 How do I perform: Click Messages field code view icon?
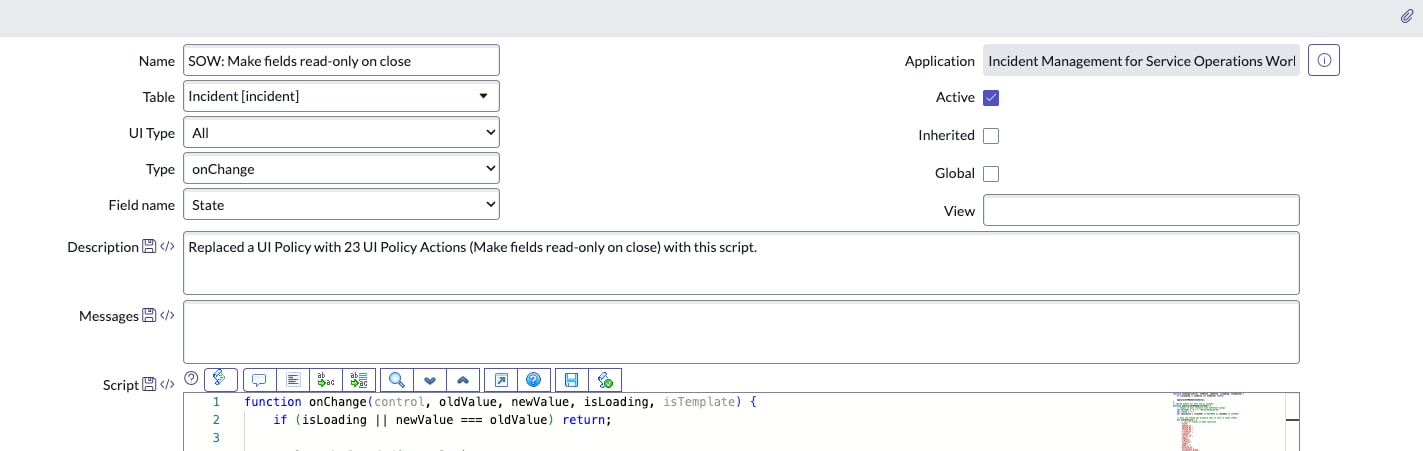167,316
